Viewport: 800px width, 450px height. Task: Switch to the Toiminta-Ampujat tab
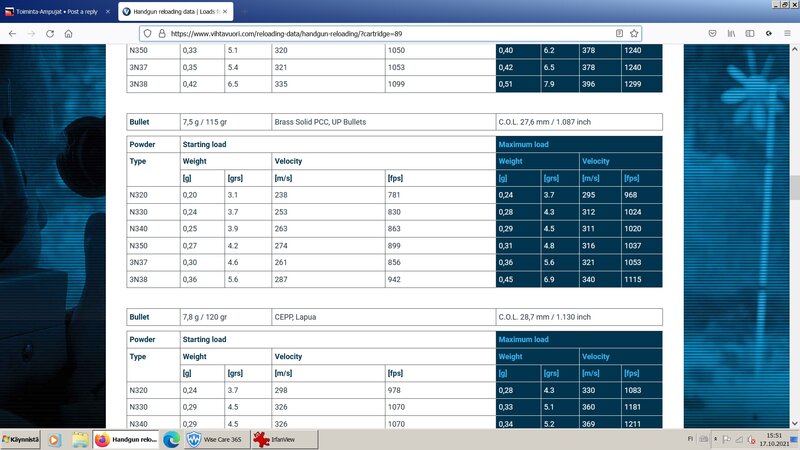tap(55, 10)
